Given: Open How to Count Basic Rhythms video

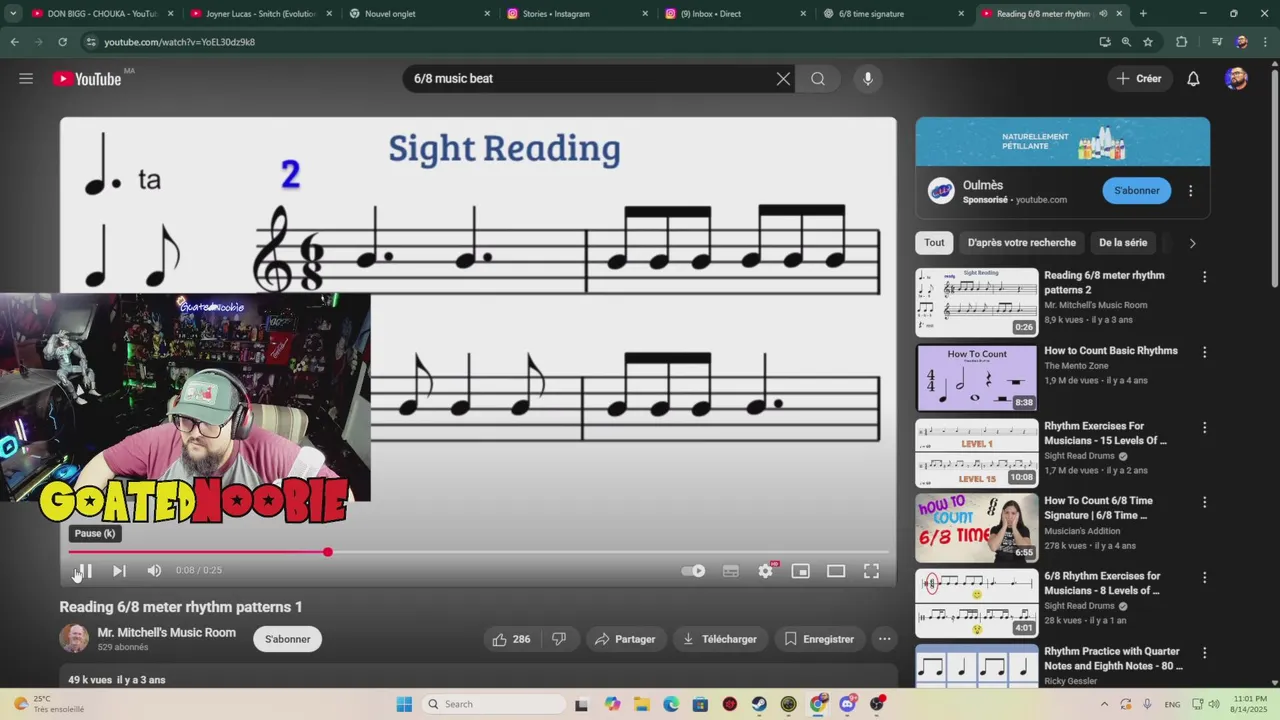Looking at the screenshot, I should [1111, 351].
